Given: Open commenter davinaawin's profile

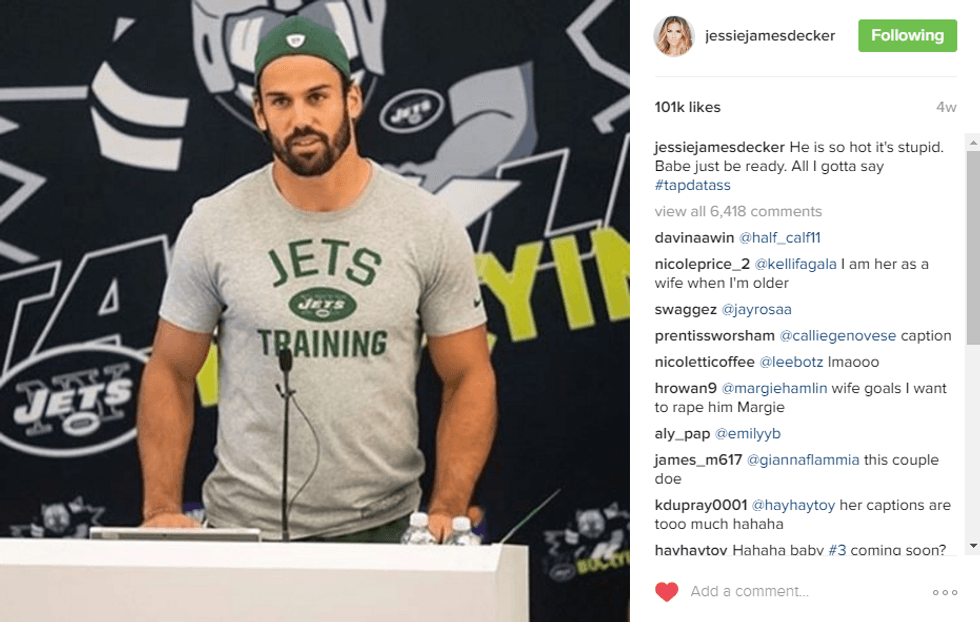Looking at the screenshot, I should coord(694,238).
